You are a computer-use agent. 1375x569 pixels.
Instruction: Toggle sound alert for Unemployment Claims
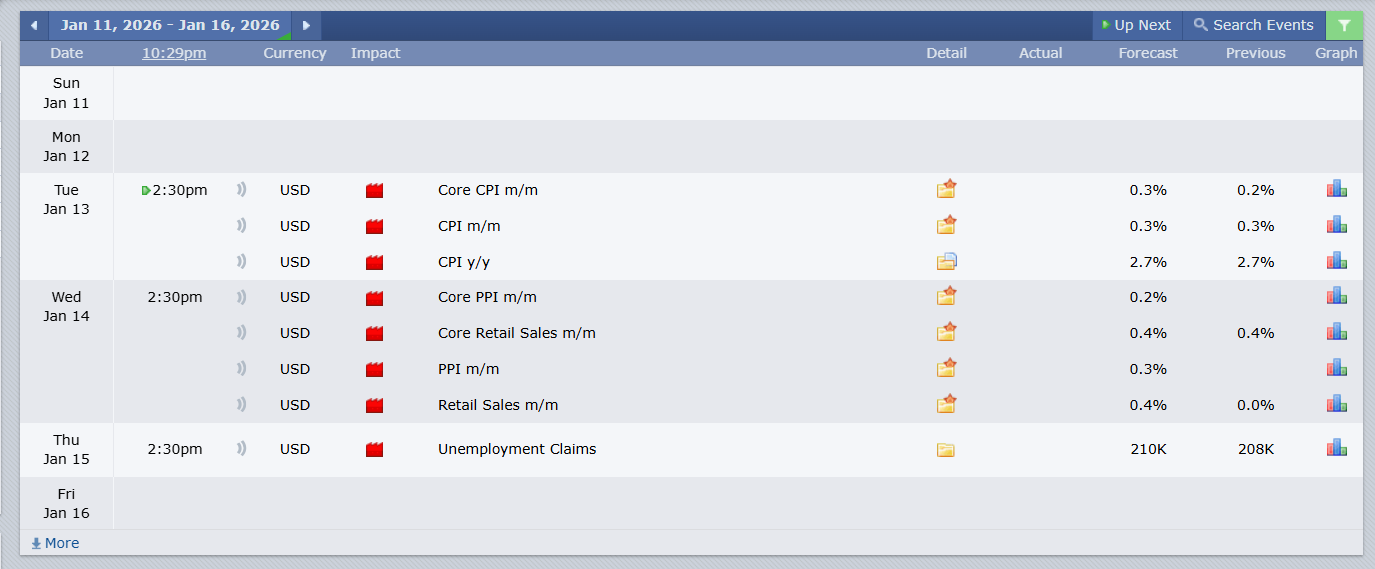tap(241, 449)
